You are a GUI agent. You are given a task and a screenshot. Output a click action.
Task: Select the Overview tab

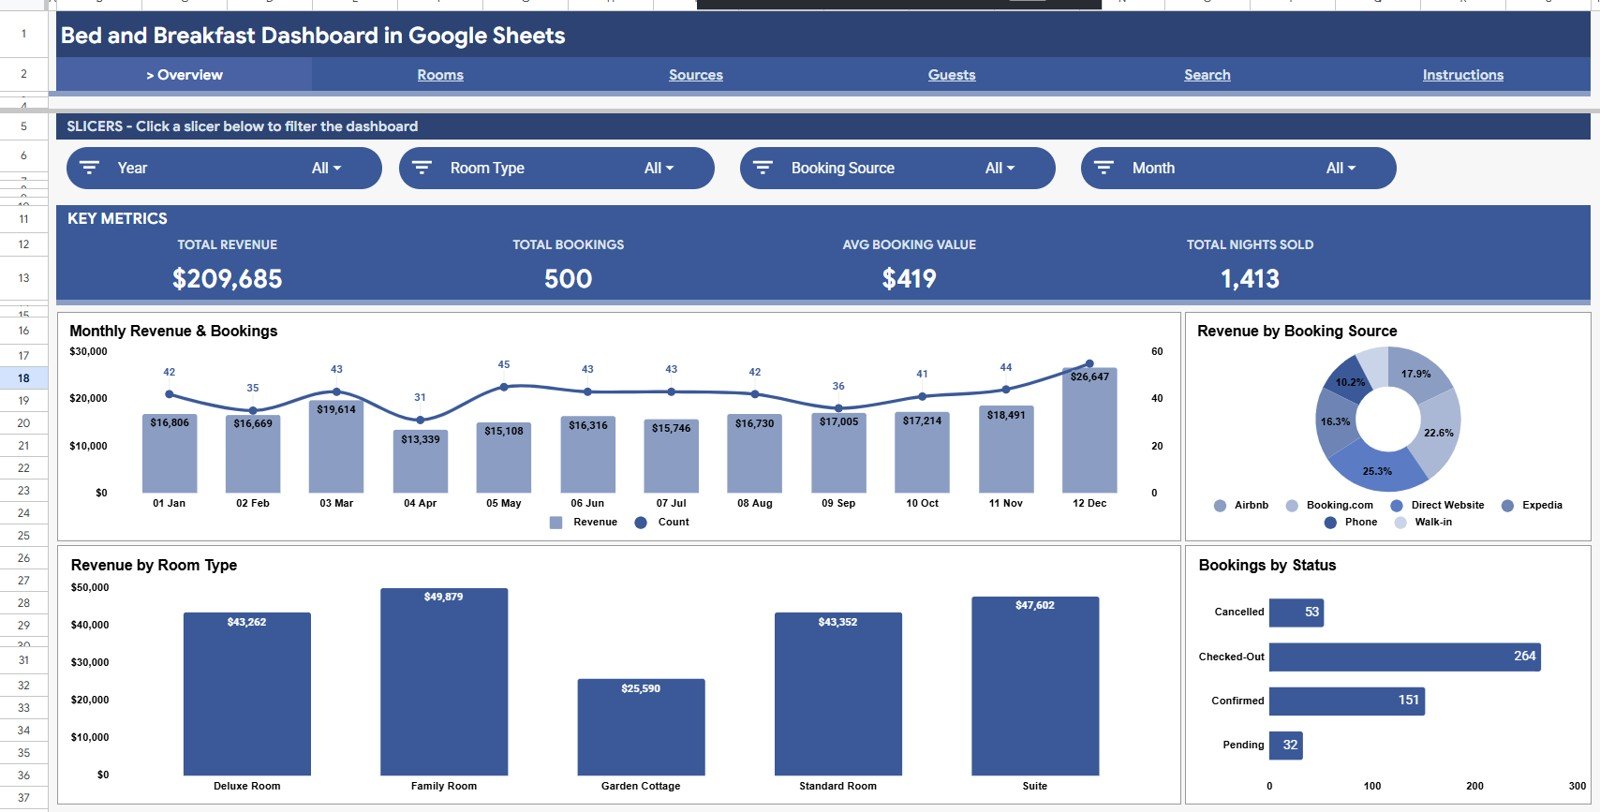tap(184, 75)
